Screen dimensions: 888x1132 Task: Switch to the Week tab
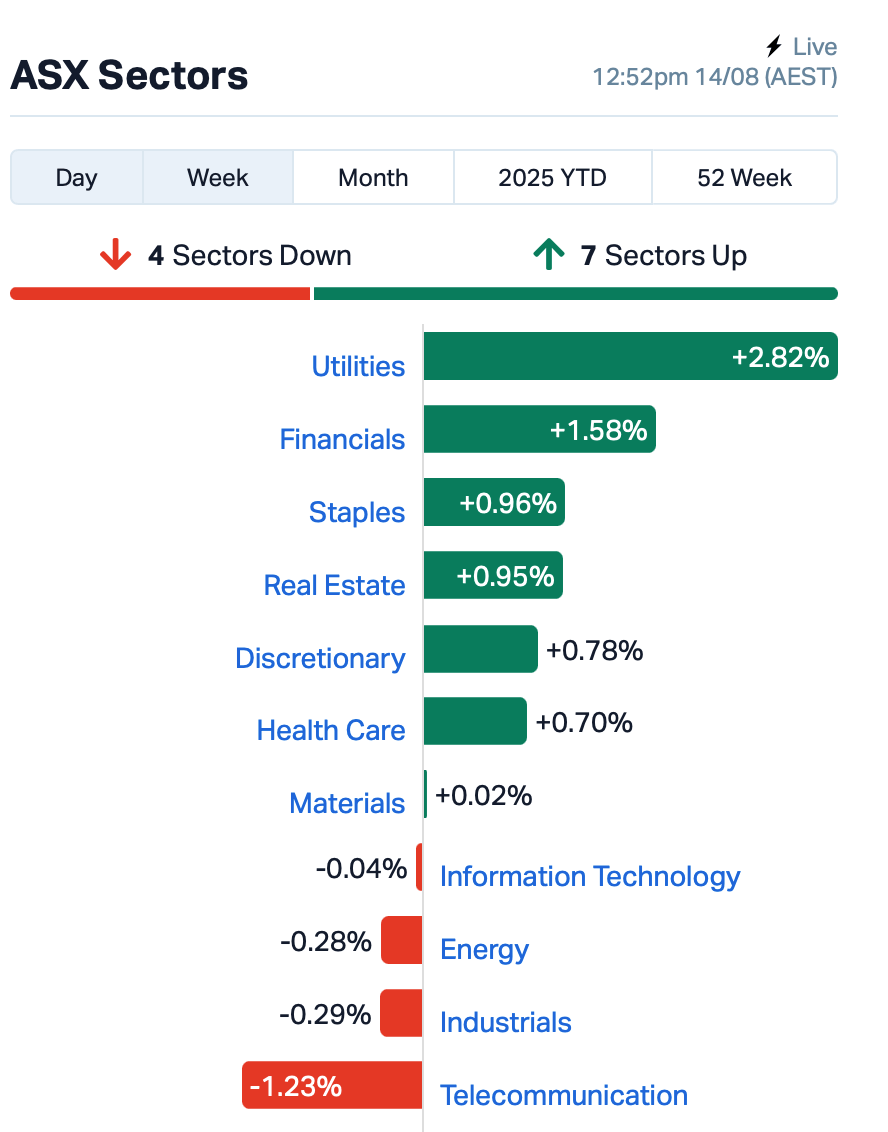point(217,178)
